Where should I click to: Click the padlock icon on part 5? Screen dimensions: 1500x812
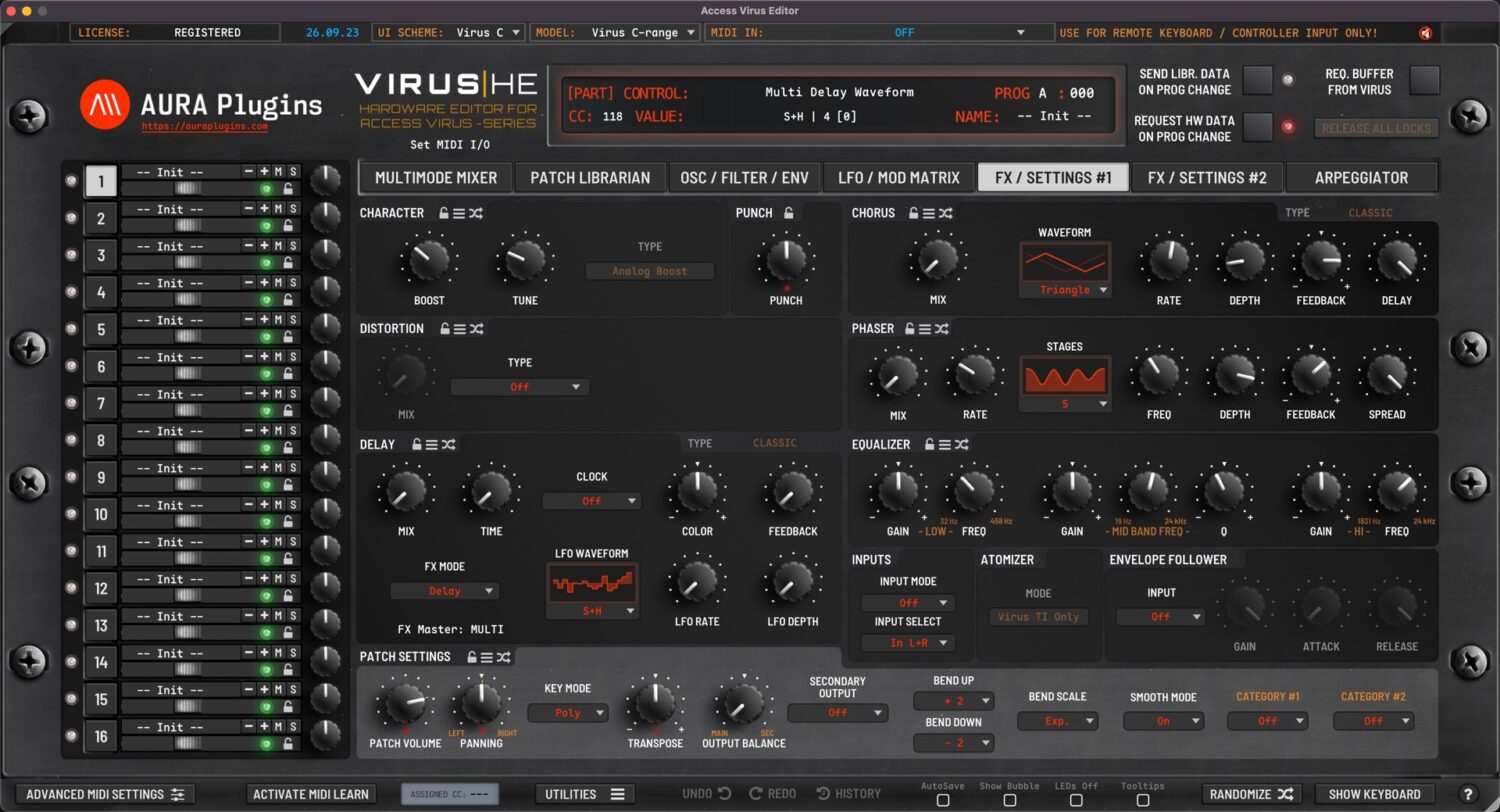288,337
